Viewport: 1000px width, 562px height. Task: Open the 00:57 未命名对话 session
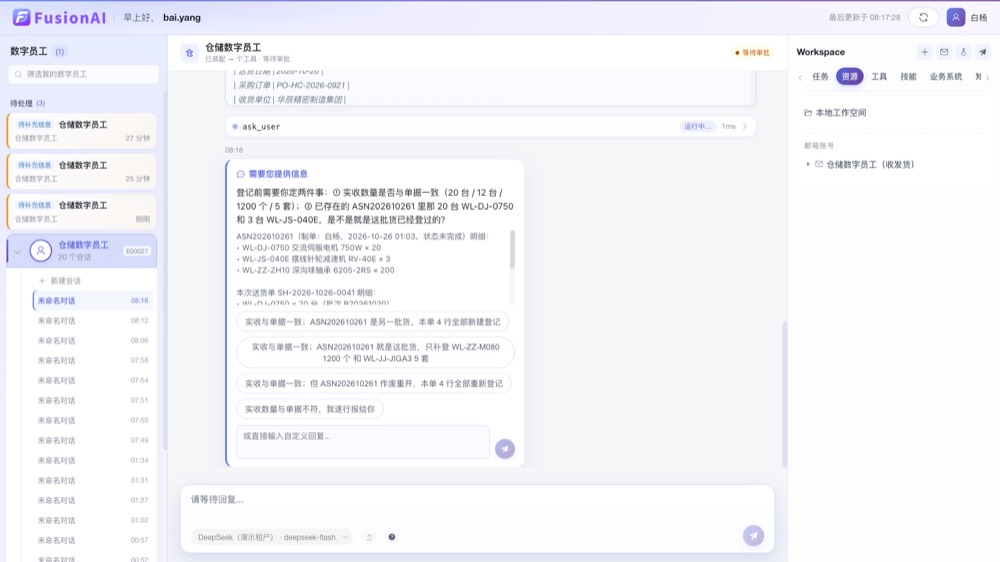click(92, 540)
